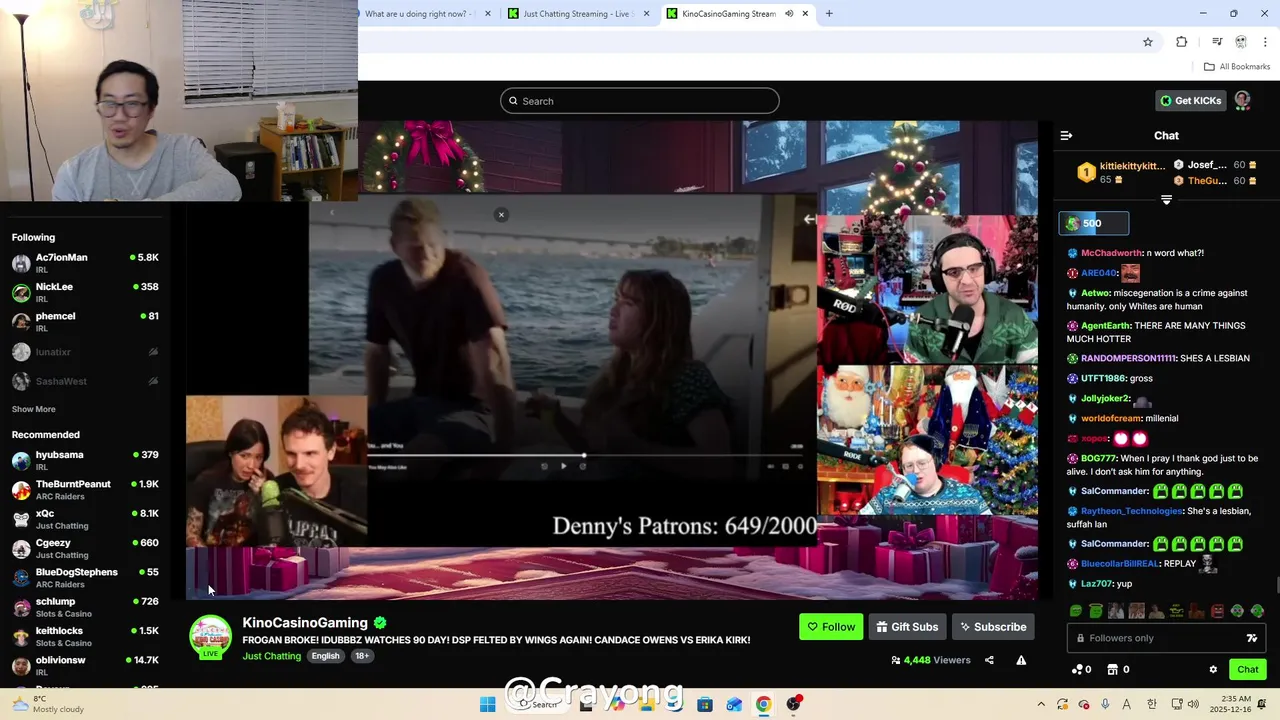
Task: Insert the red angry face emote
Action: pyautogui.click(x=1217, y=611)
